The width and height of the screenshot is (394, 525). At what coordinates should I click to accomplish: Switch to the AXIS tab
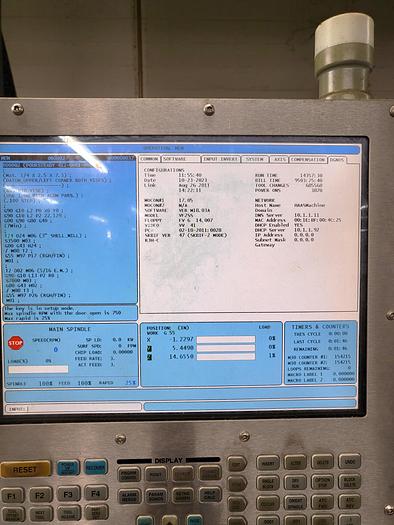pos(279,159)
